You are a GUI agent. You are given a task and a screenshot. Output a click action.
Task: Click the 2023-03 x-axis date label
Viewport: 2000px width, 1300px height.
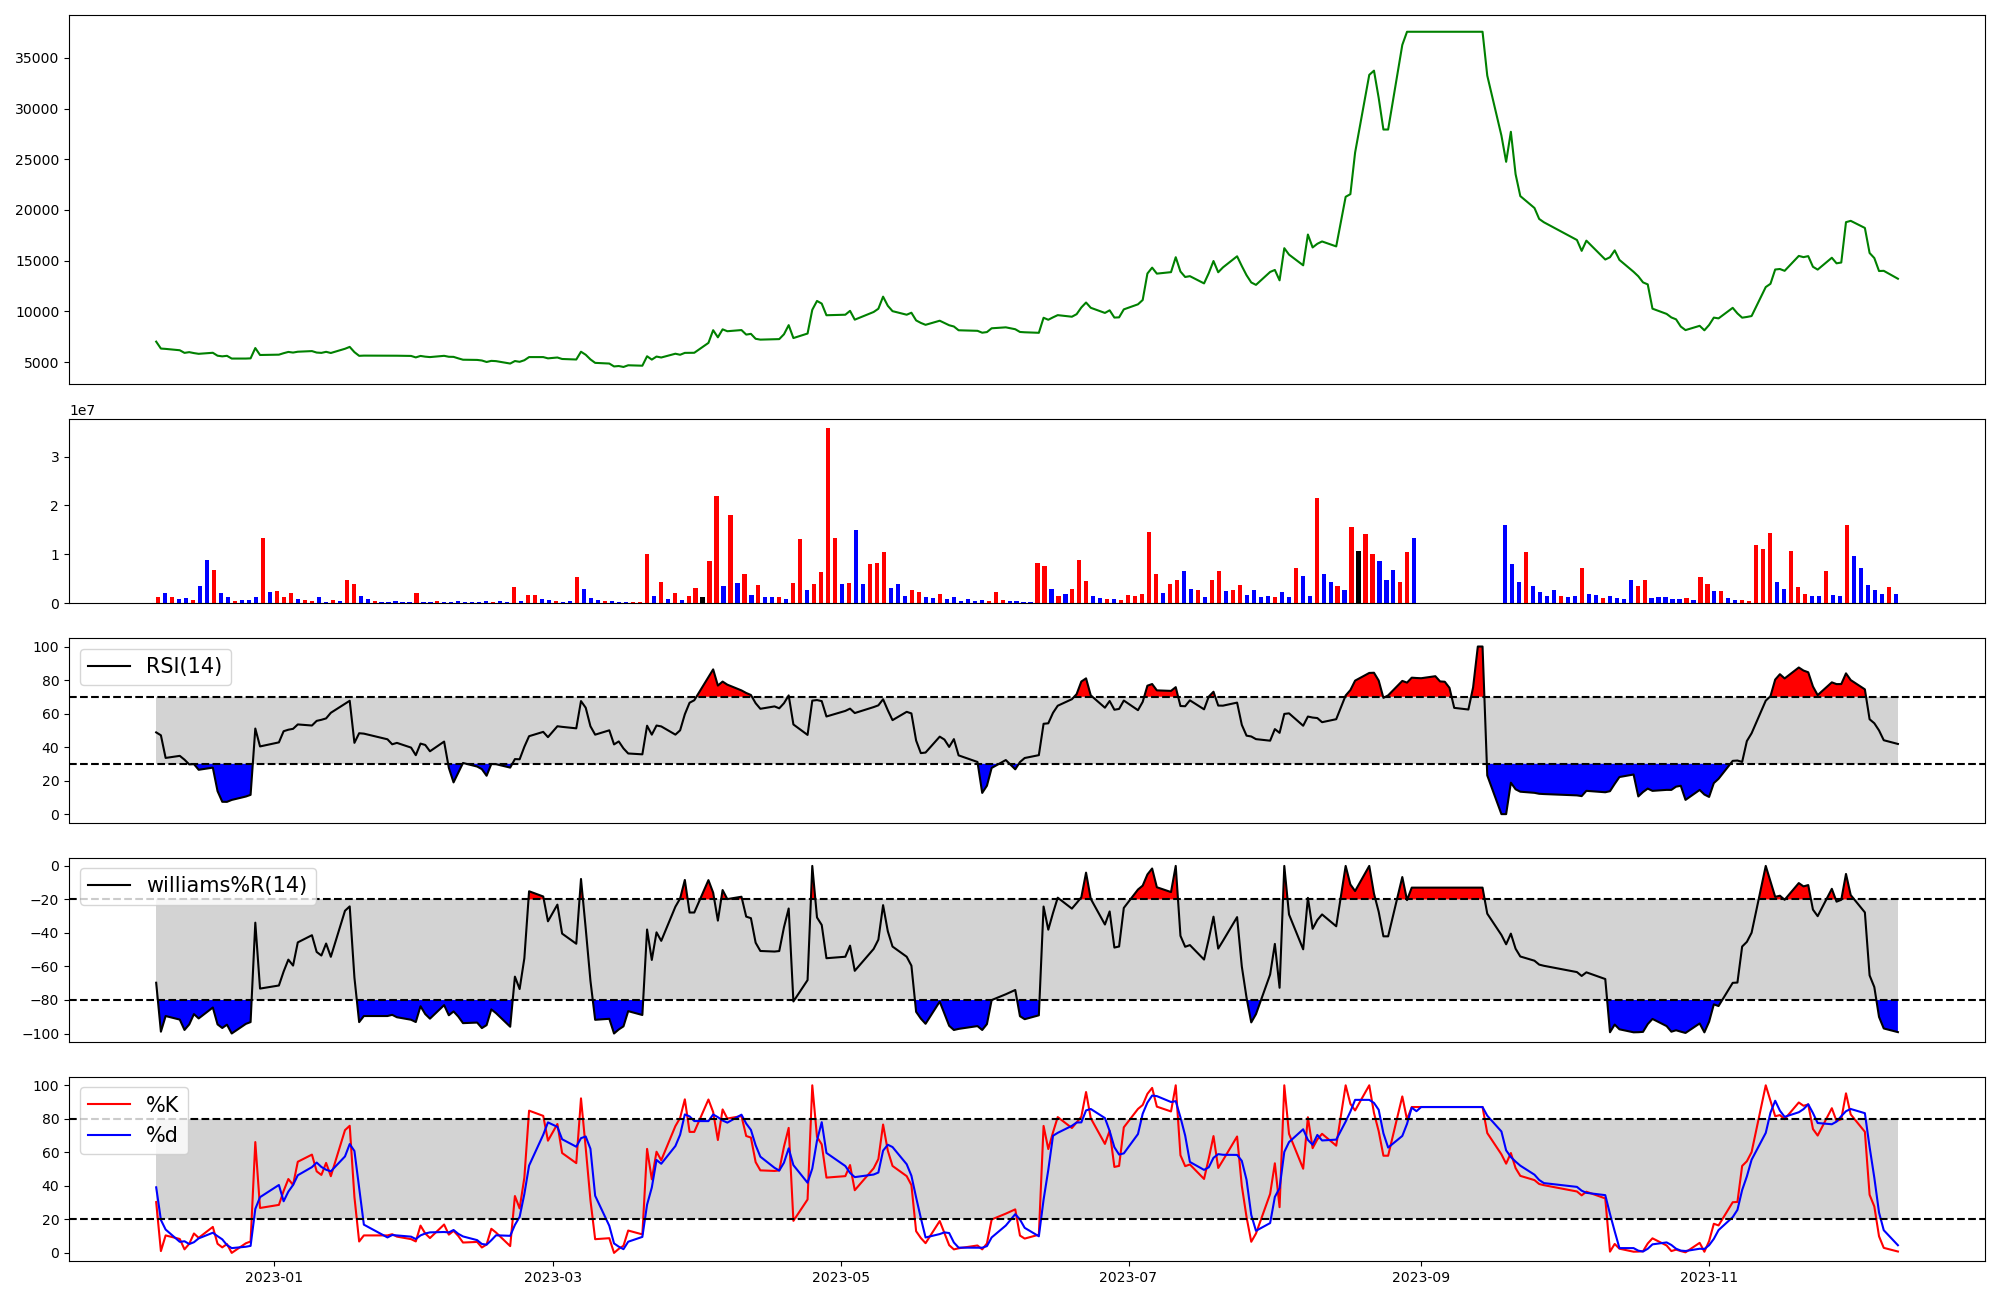[553, 1277]
